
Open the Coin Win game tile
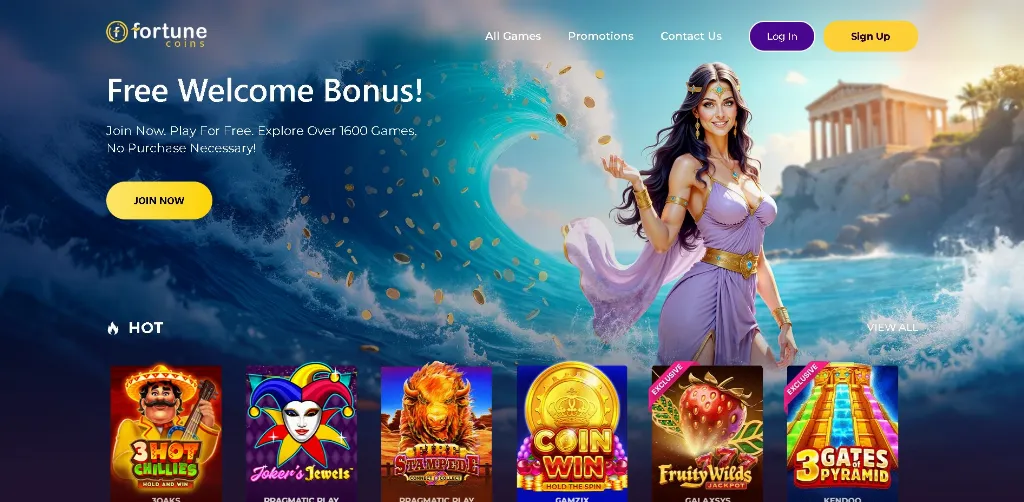[572, 433]
